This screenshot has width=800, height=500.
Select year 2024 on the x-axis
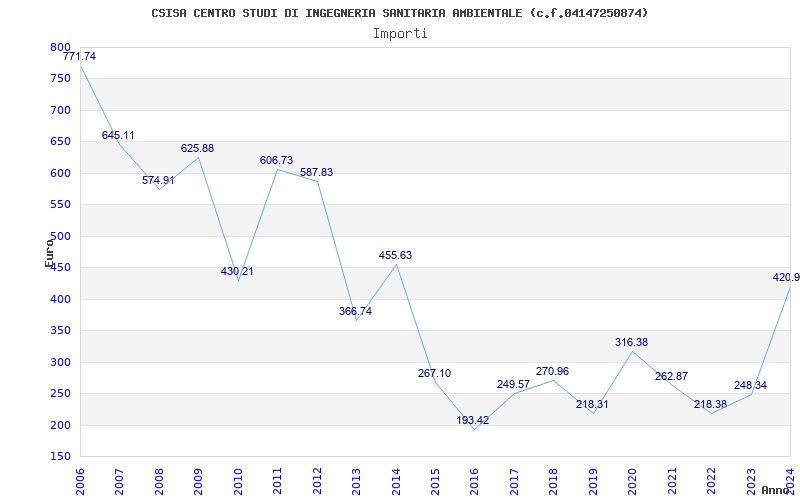[790, 481]
